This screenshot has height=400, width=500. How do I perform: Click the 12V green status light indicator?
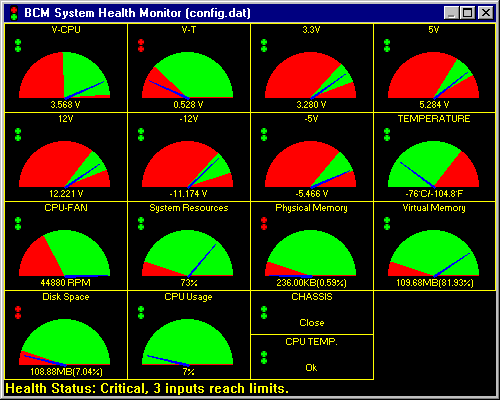(18, 135)
